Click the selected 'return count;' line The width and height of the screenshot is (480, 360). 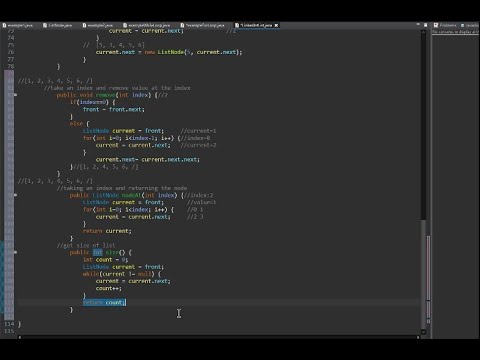(x=104, y=303)
